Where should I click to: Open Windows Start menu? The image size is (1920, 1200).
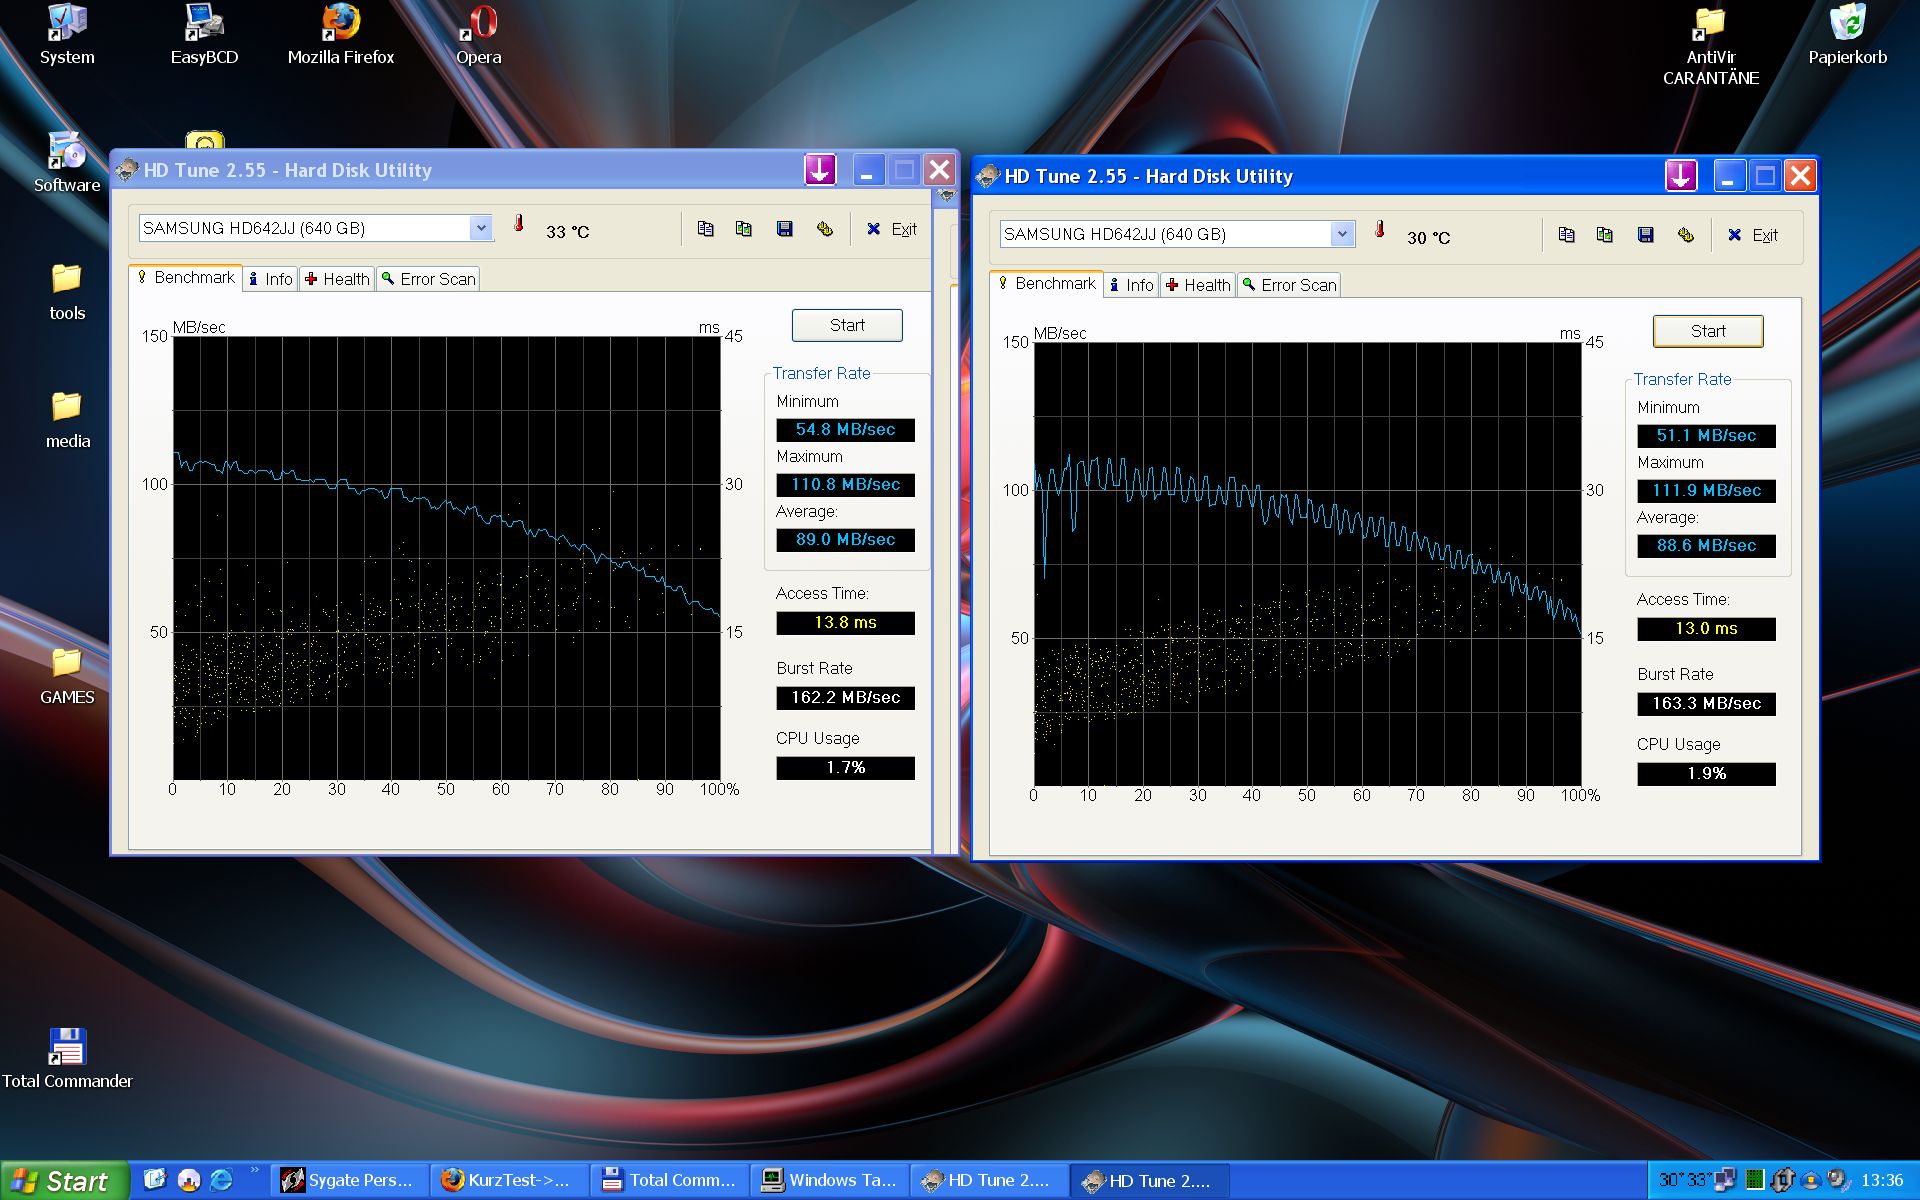pos(62,1181)
